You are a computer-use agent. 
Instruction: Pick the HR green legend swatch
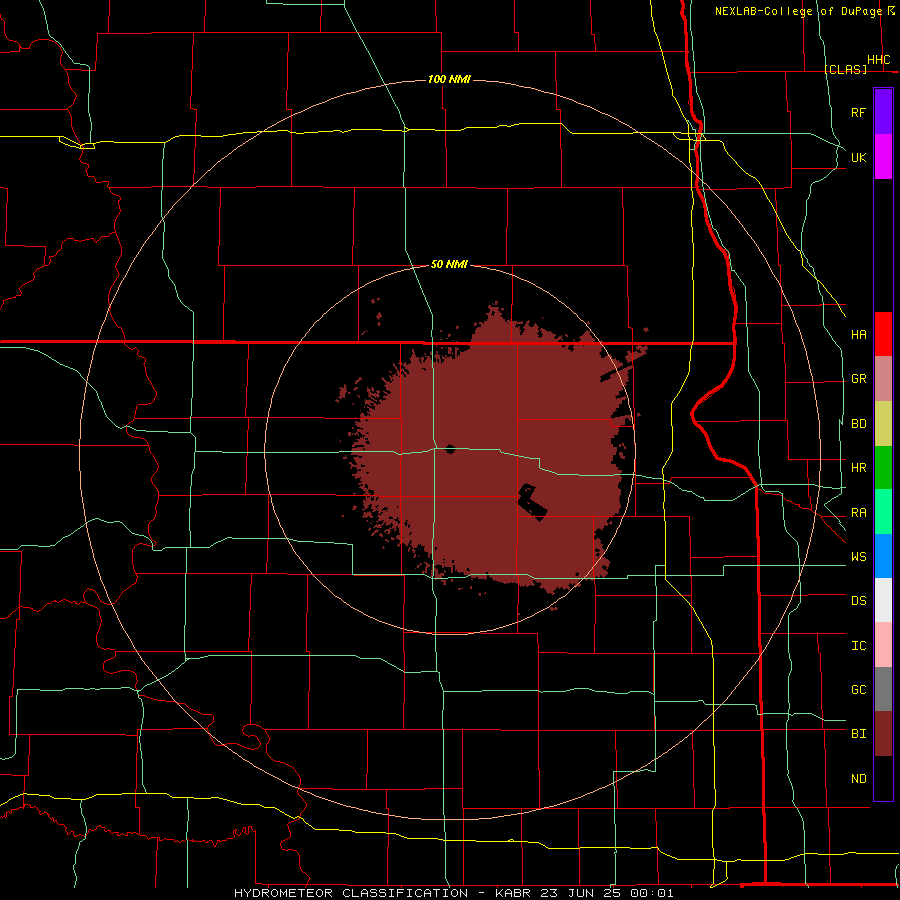[883, 468]
